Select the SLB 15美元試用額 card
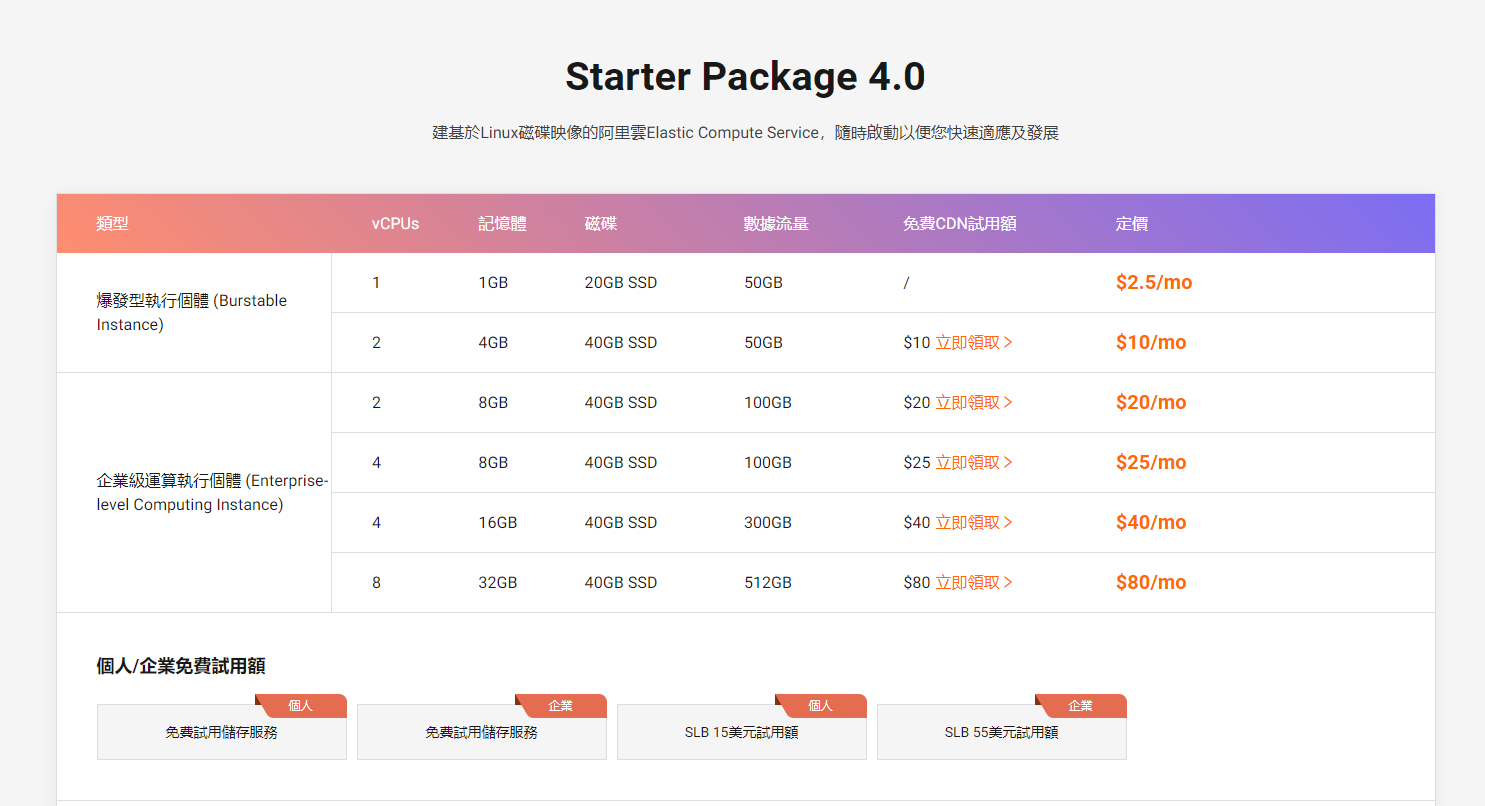 pos(742,732)
